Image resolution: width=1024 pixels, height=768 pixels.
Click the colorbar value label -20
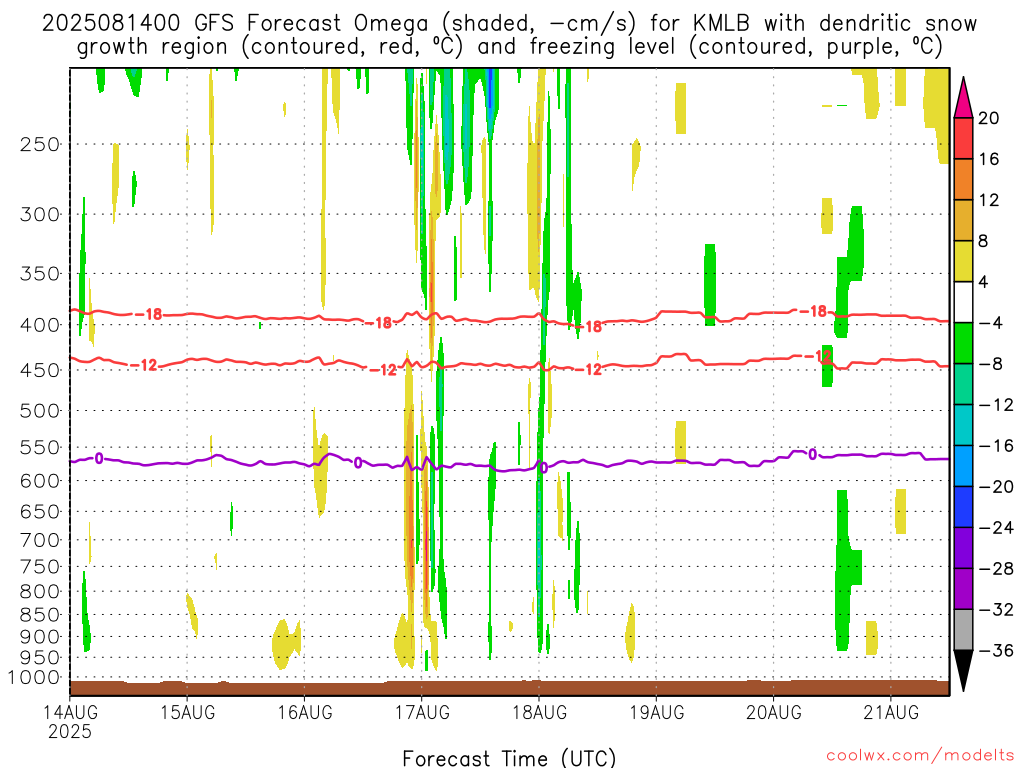pos(997,487)
